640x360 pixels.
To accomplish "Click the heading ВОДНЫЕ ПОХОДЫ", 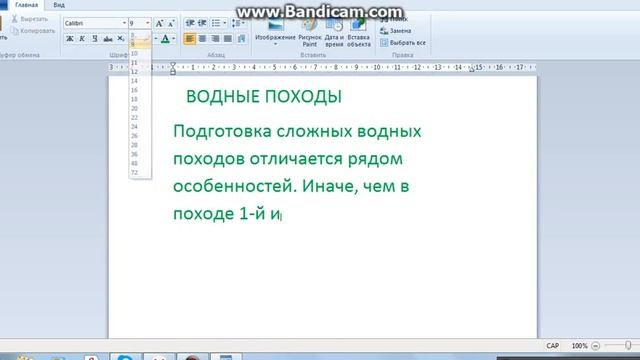I will [x=264, y=97].
